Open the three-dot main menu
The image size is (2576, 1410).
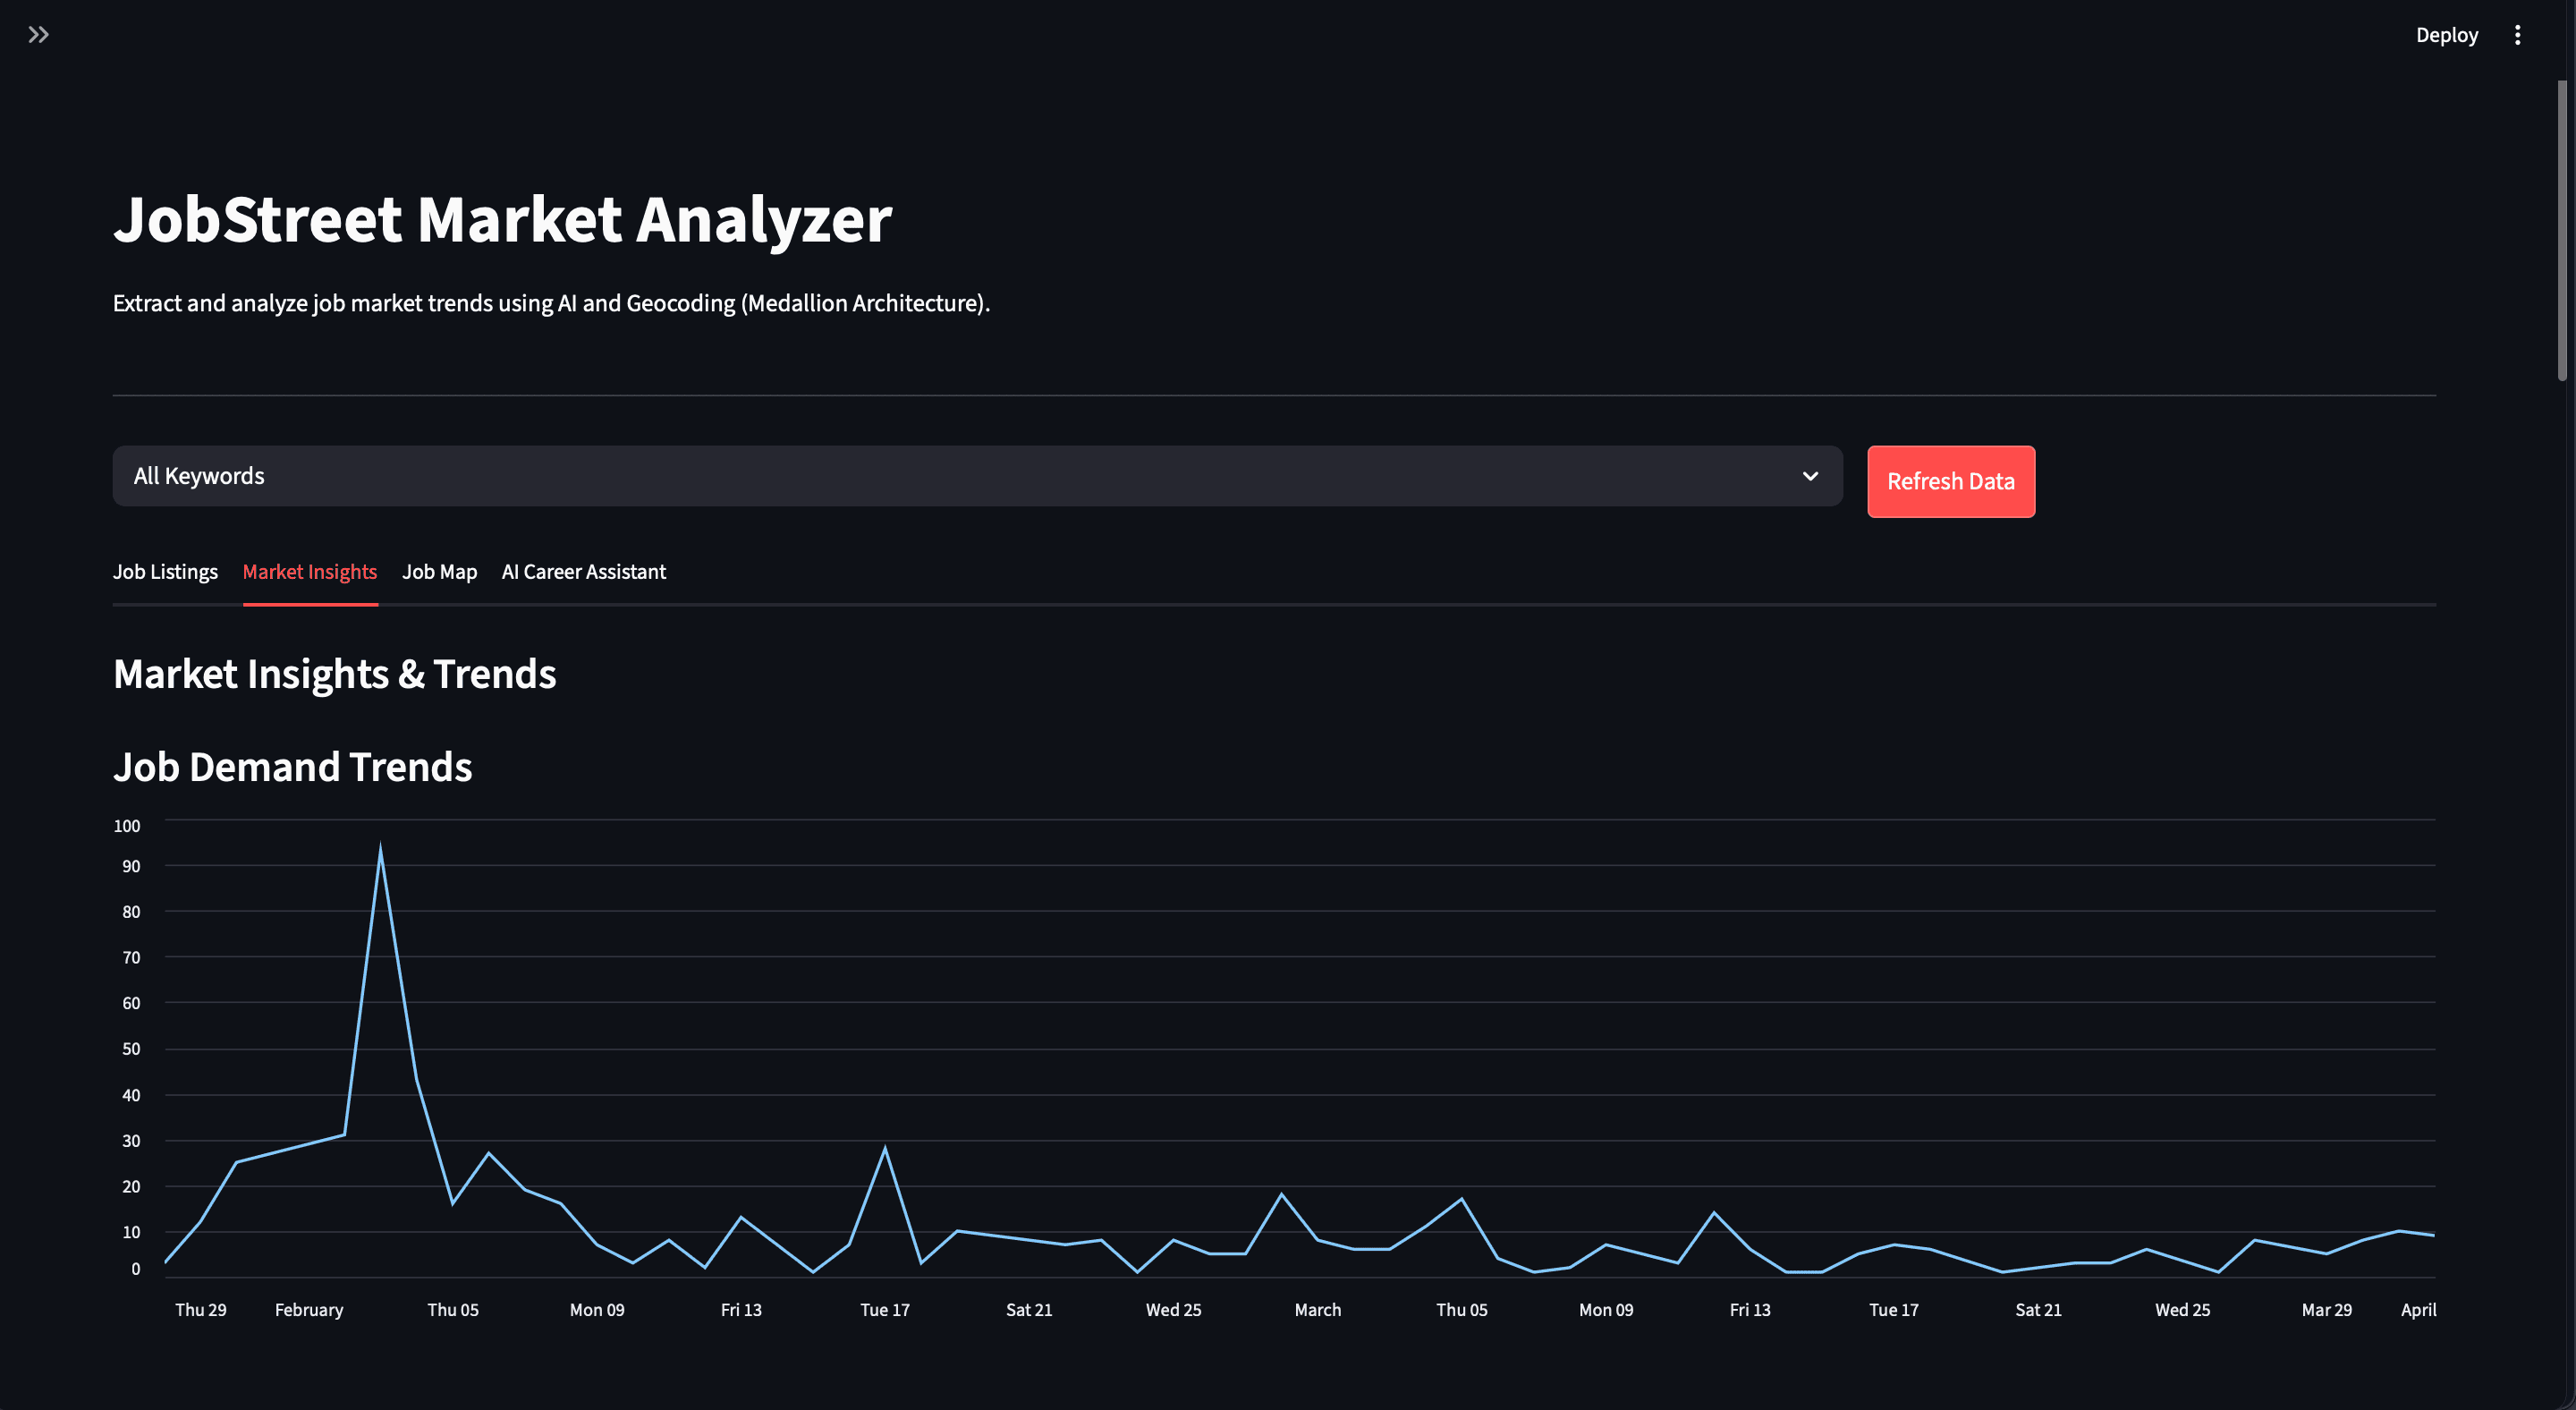pyautogui.click(x=2517, y=35)
